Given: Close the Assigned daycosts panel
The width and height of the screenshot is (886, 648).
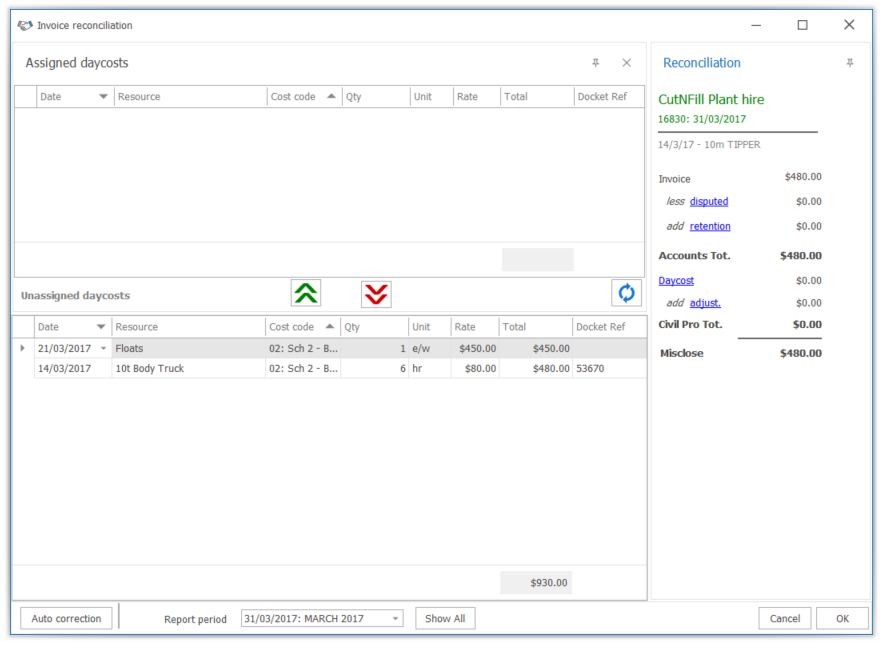Looking at the screenshot, I should click(x=627, y=63).
